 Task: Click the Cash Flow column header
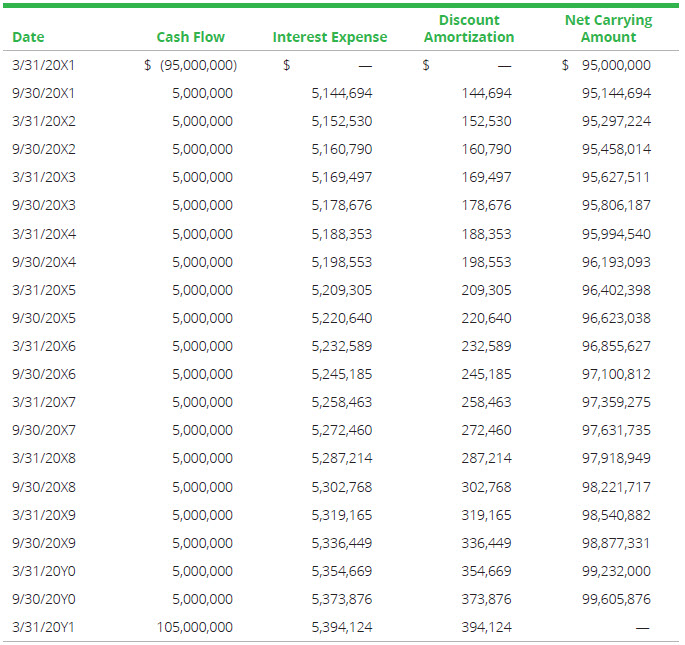coord(190,37)
